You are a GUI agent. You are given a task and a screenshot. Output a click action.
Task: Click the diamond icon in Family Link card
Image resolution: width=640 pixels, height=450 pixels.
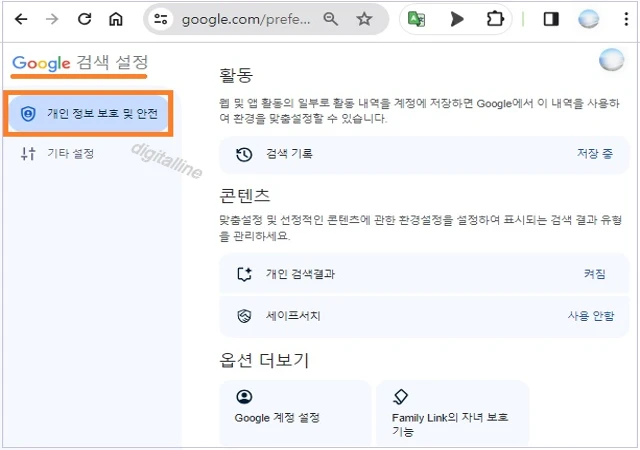400,396
